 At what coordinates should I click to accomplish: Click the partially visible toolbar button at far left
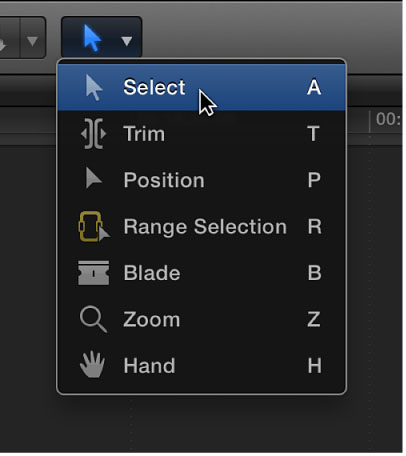(9, 37)
